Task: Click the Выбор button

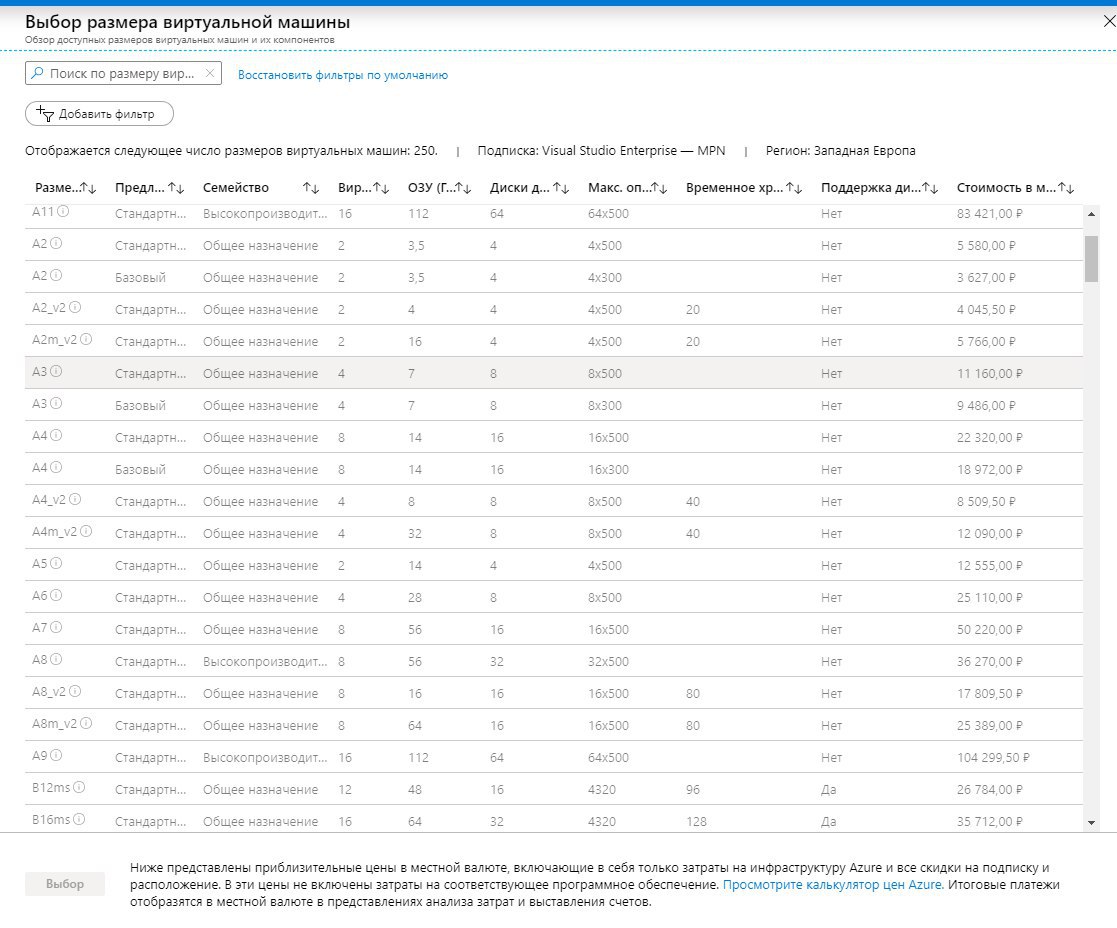Action: tap(65, 884)
